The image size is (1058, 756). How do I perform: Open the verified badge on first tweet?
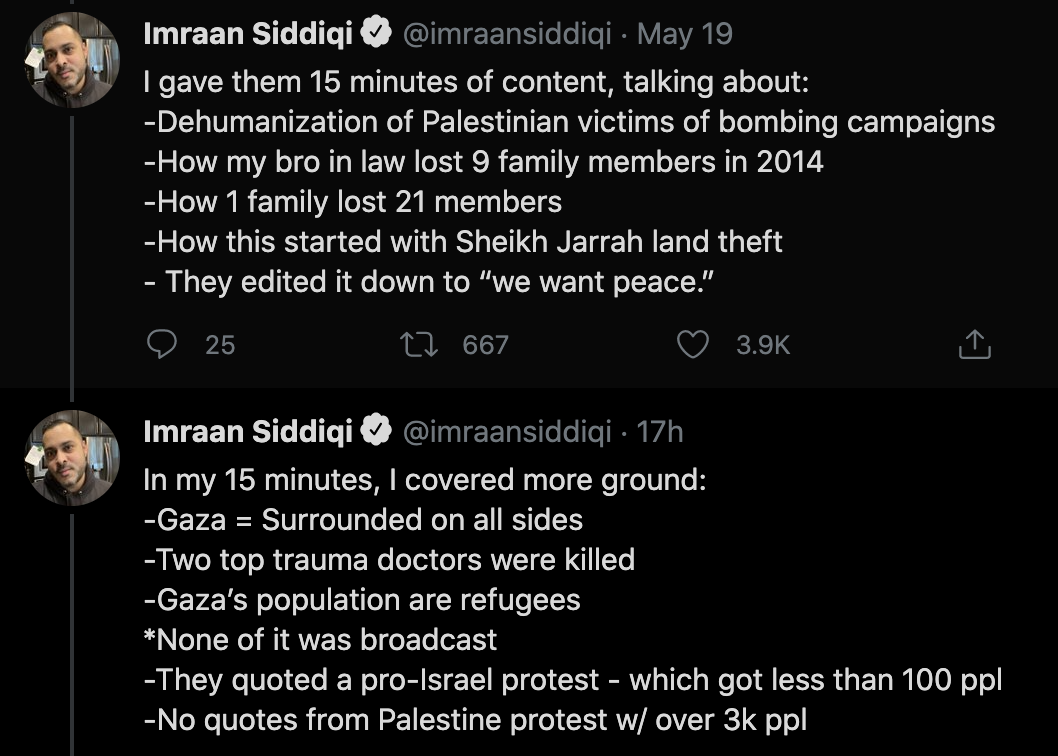(x=376, y=33)
